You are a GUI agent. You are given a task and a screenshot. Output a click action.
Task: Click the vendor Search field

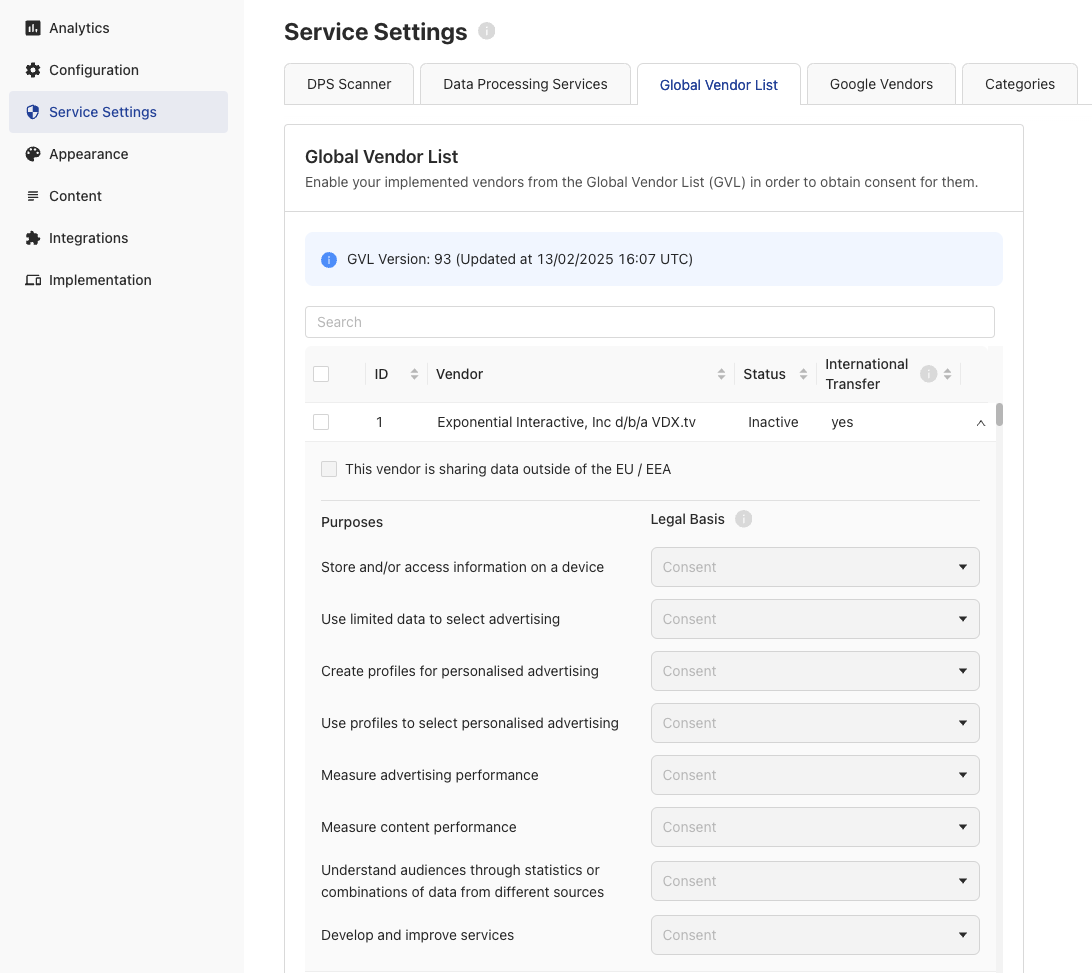point(650,322)
